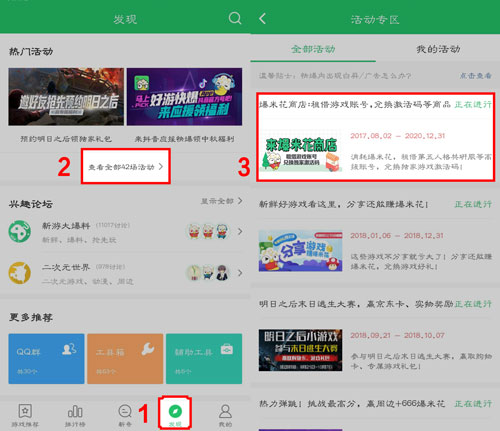The image size is (500, 431).
Task: View all 42 activities link
Action: tap(126, 166)
